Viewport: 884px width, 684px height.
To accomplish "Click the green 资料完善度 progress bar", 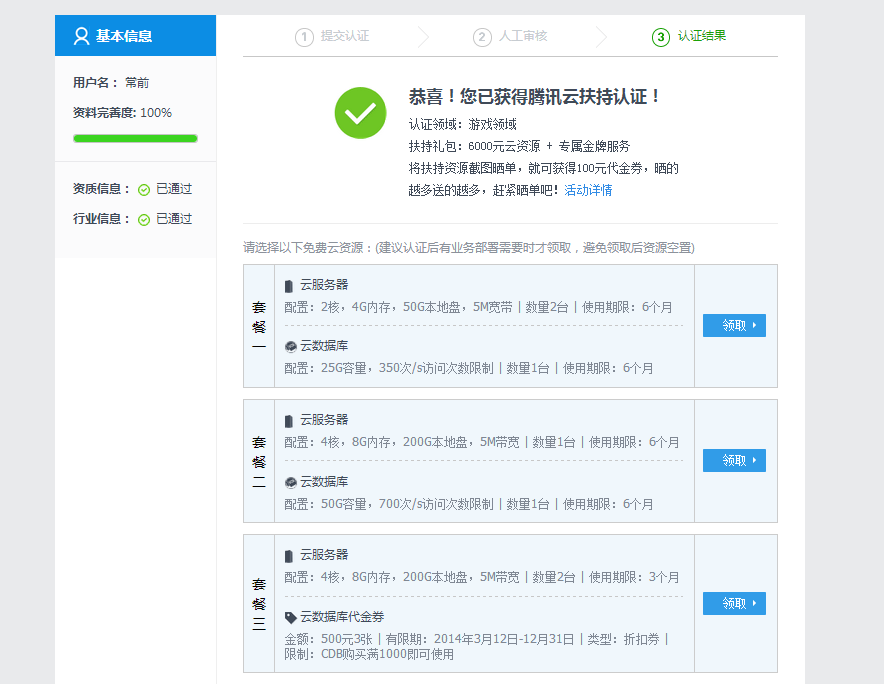I will 135,139.
